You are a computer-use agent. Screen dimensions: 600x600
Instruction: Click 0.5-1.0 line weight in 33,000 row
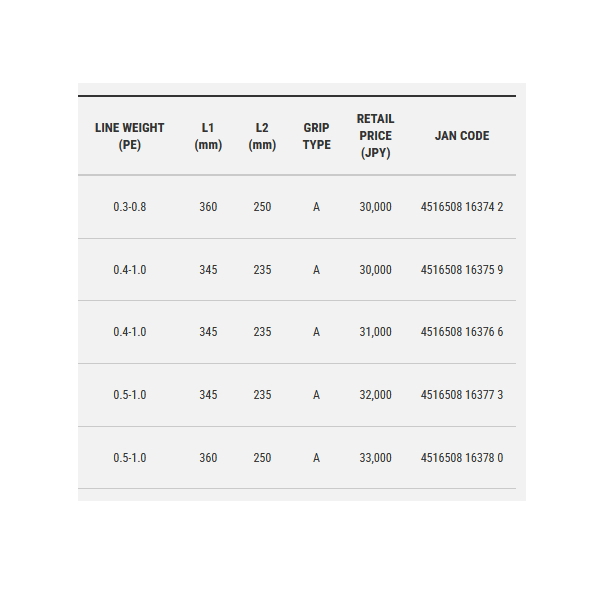pyautogui.click(x=130, y=458)
